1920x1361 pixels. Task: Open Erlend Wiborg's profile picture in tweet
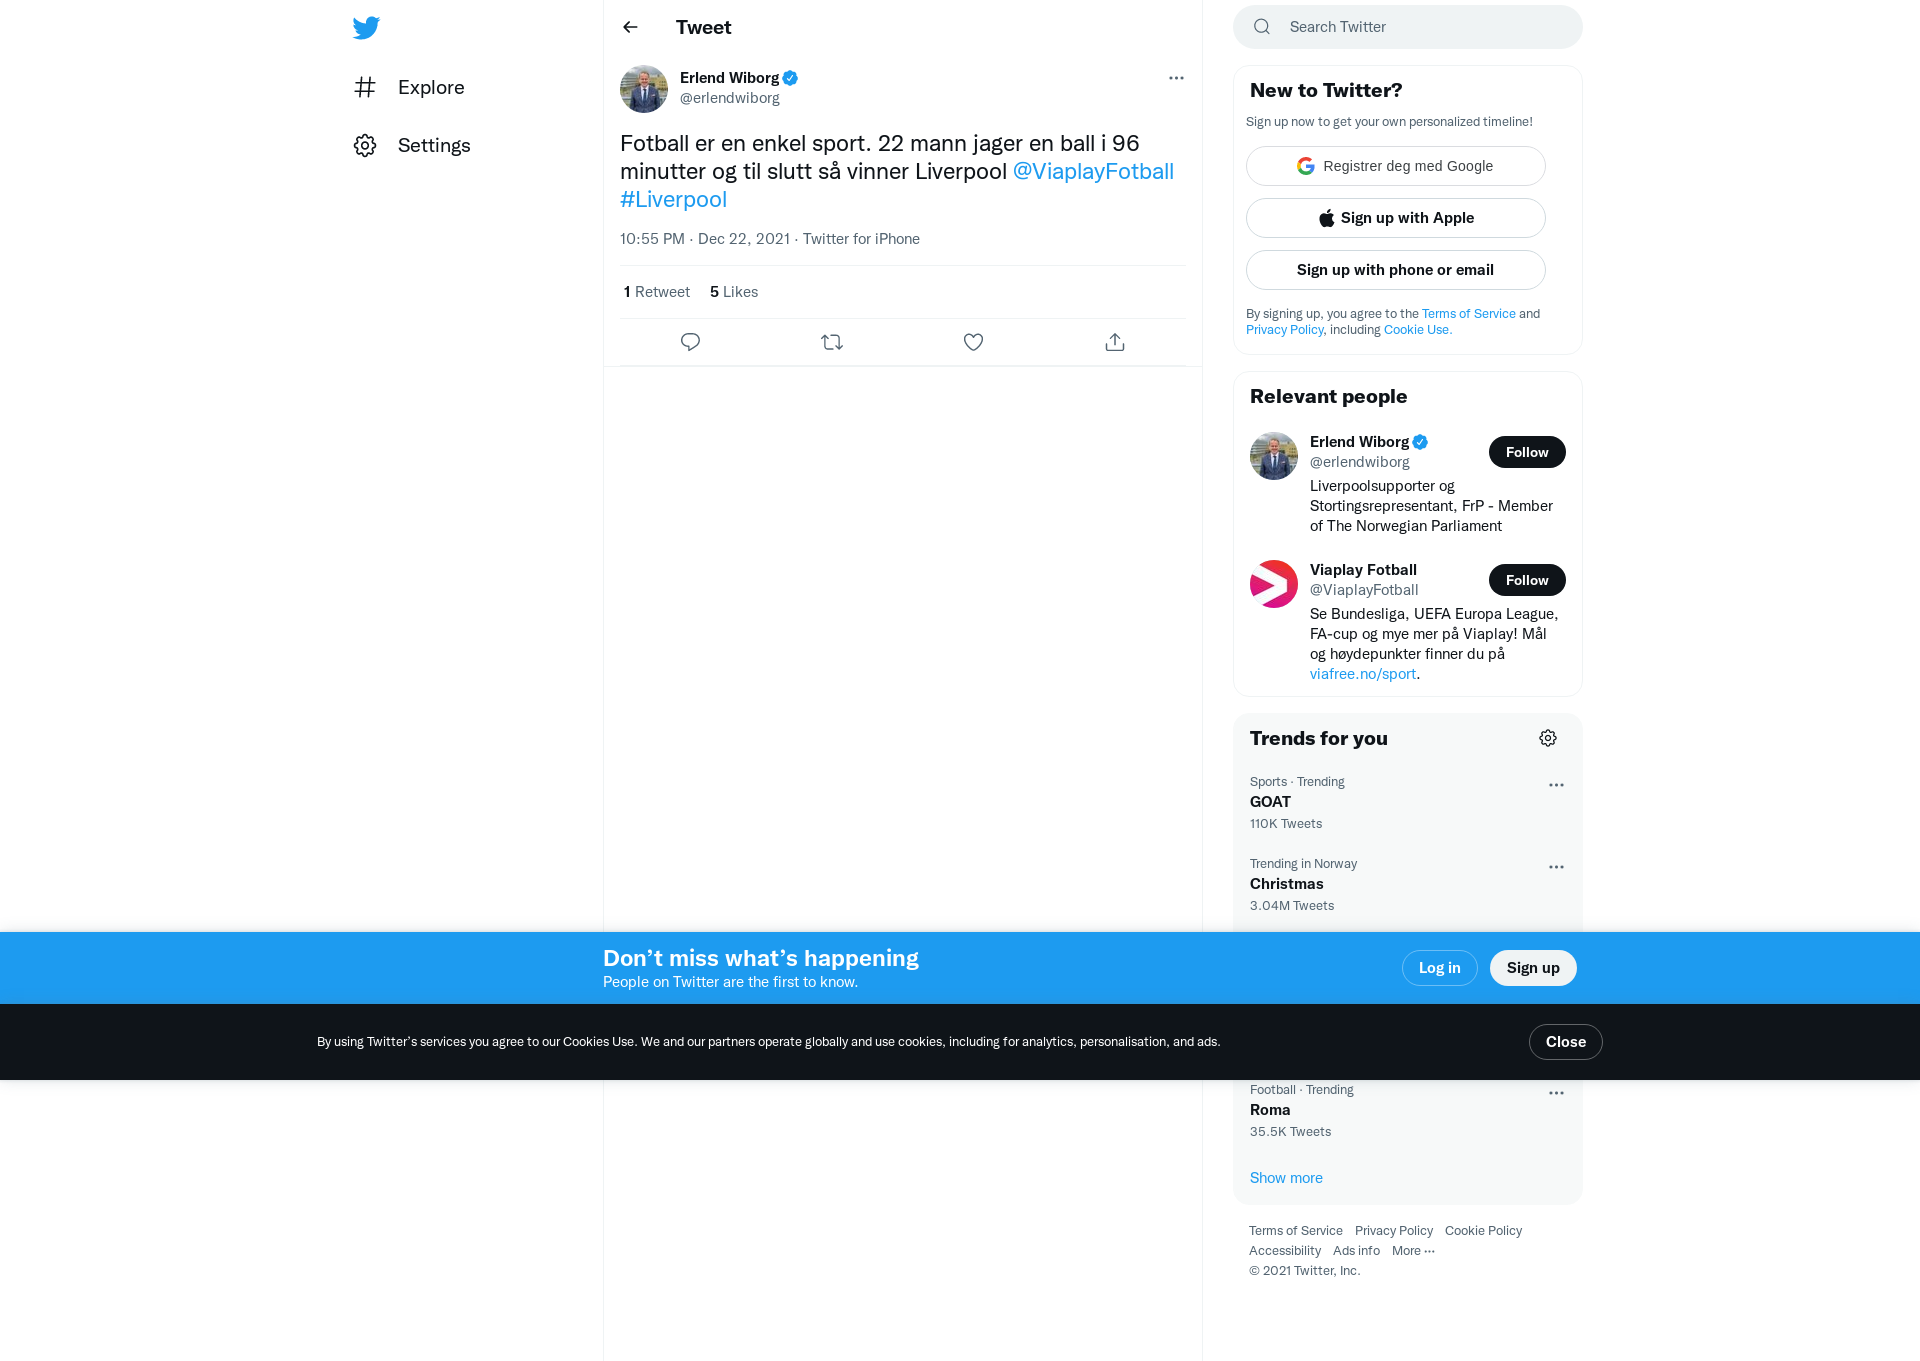(x=644, y=89)
